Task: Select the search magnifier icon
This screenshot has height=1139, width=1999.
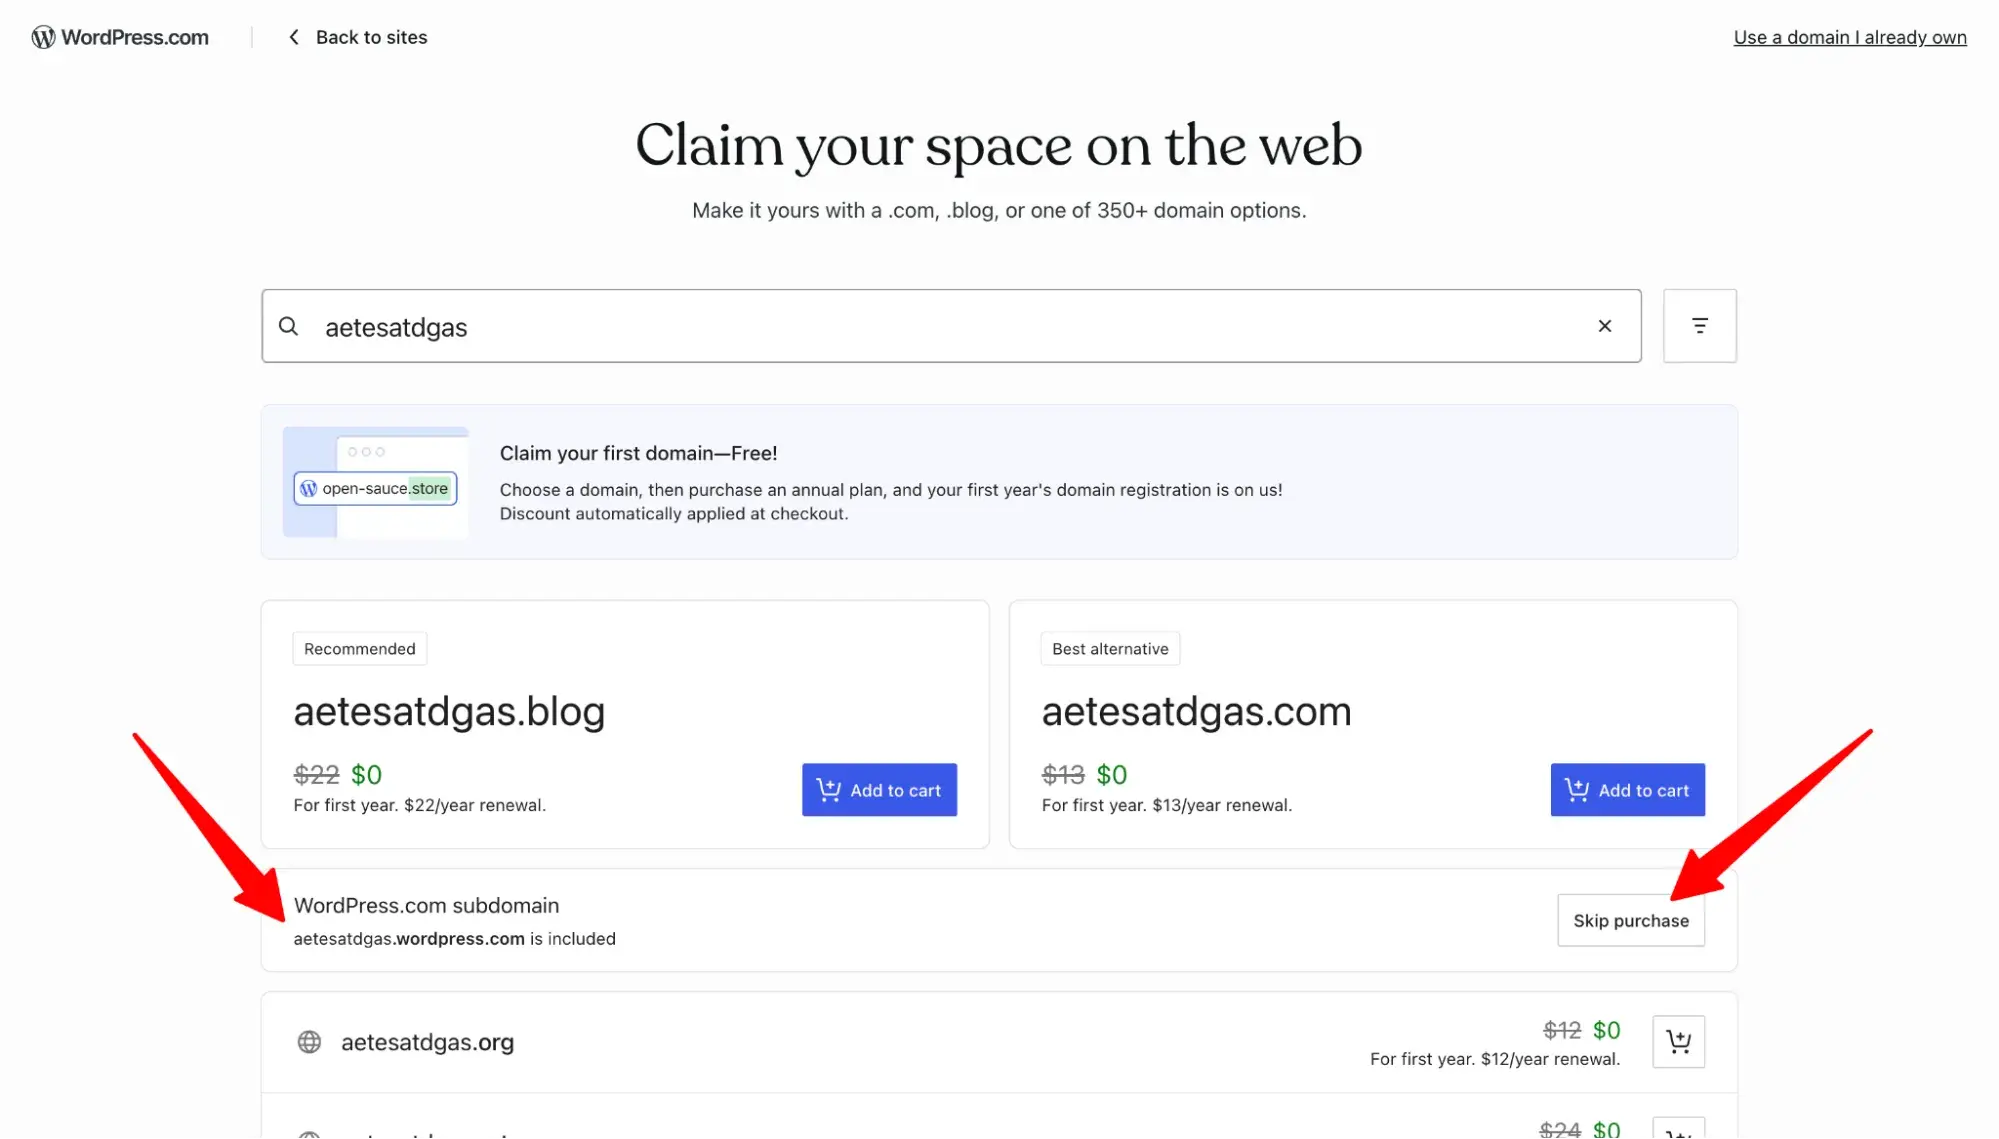Action: (288, 326)
